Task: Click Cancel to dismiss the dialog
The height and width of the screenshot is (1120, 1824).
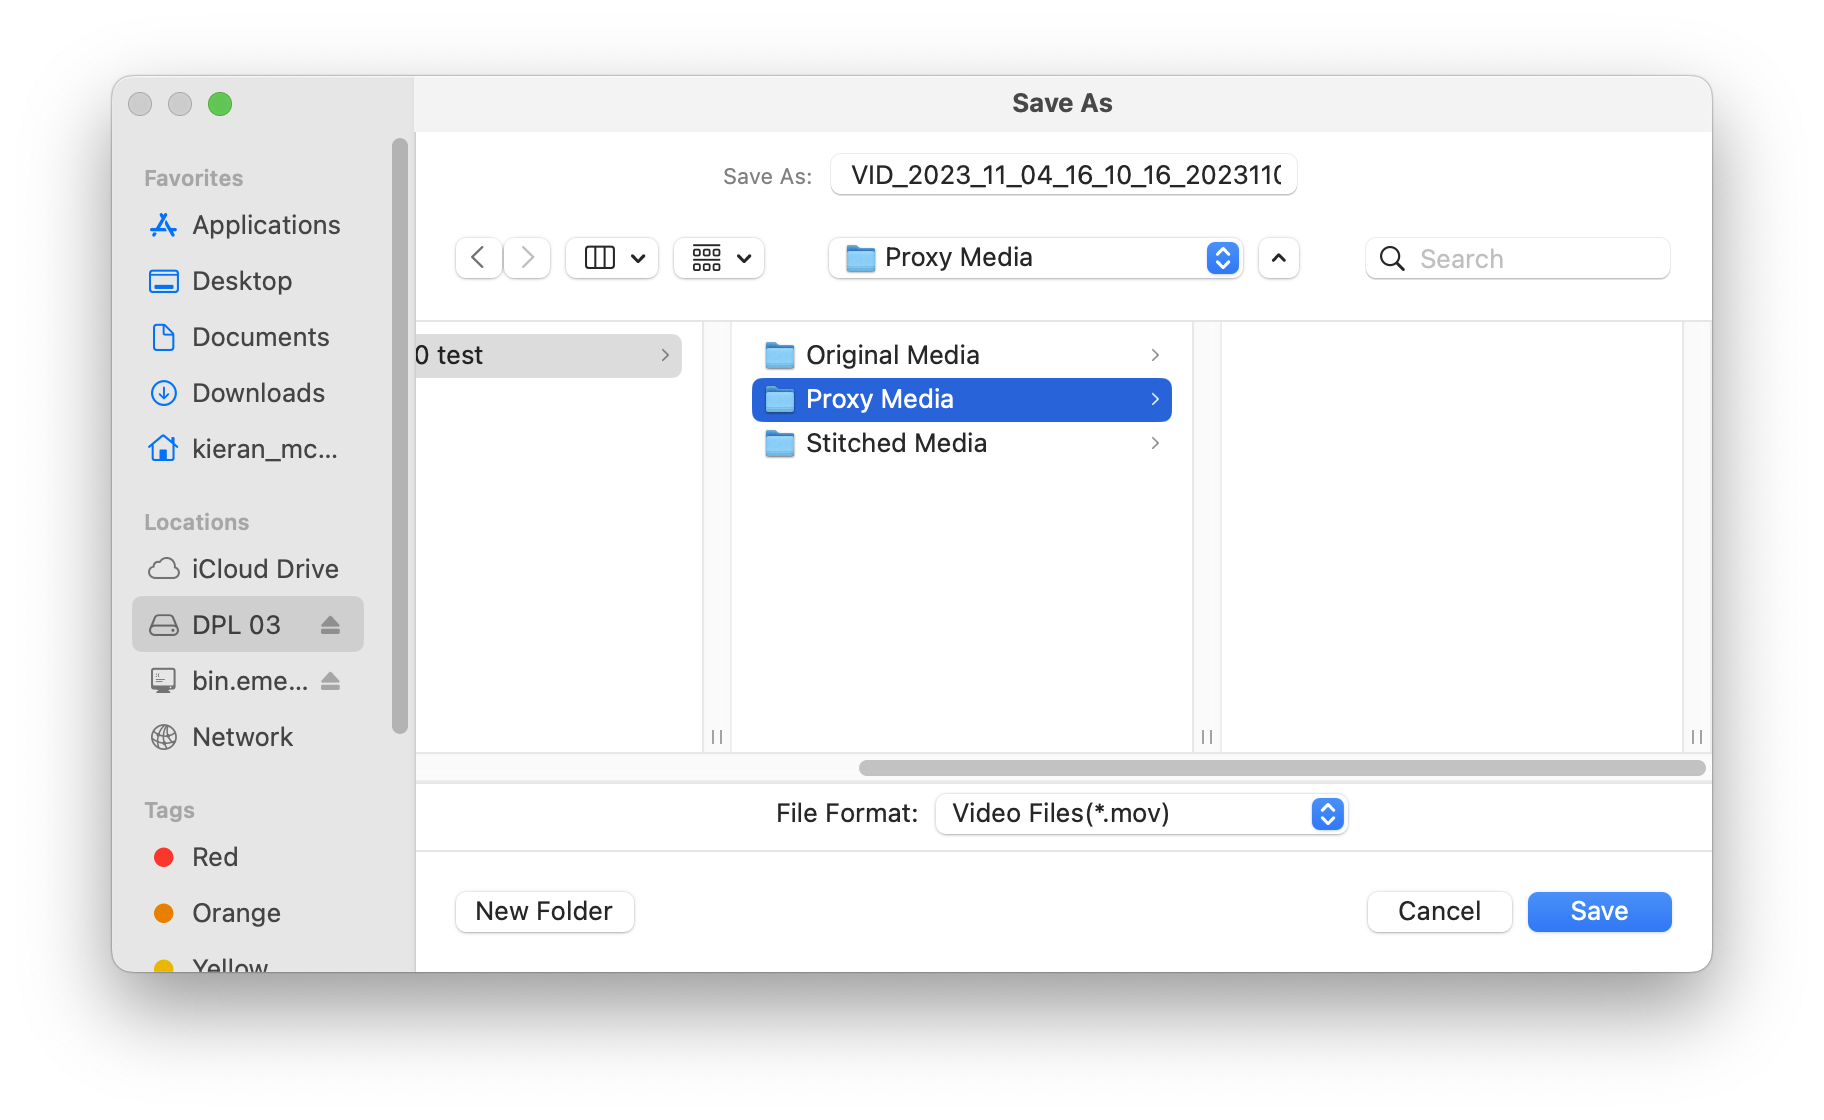Action: 1439,911
